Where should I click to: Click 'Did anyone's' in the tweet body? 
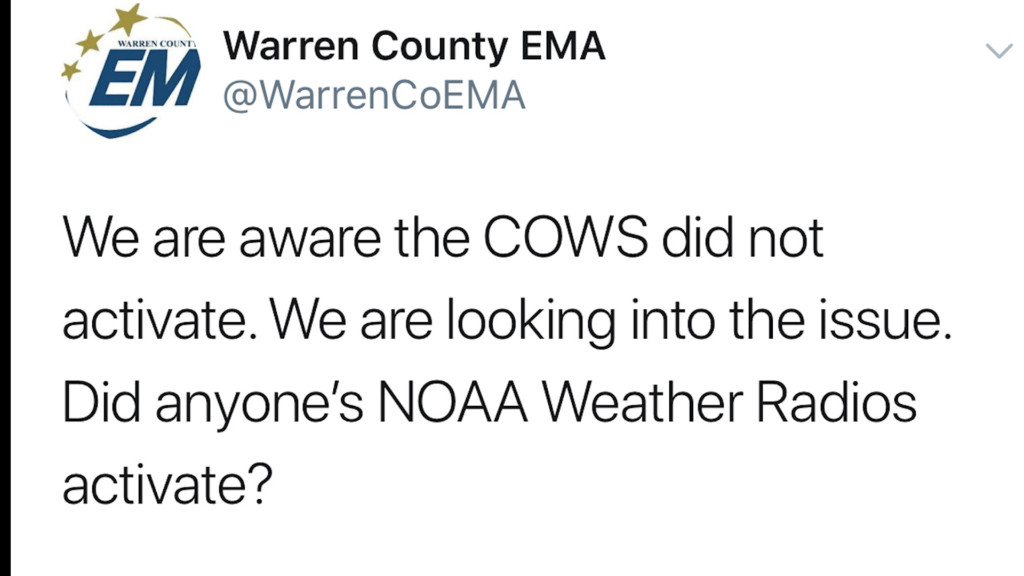(x=213, y=405)
